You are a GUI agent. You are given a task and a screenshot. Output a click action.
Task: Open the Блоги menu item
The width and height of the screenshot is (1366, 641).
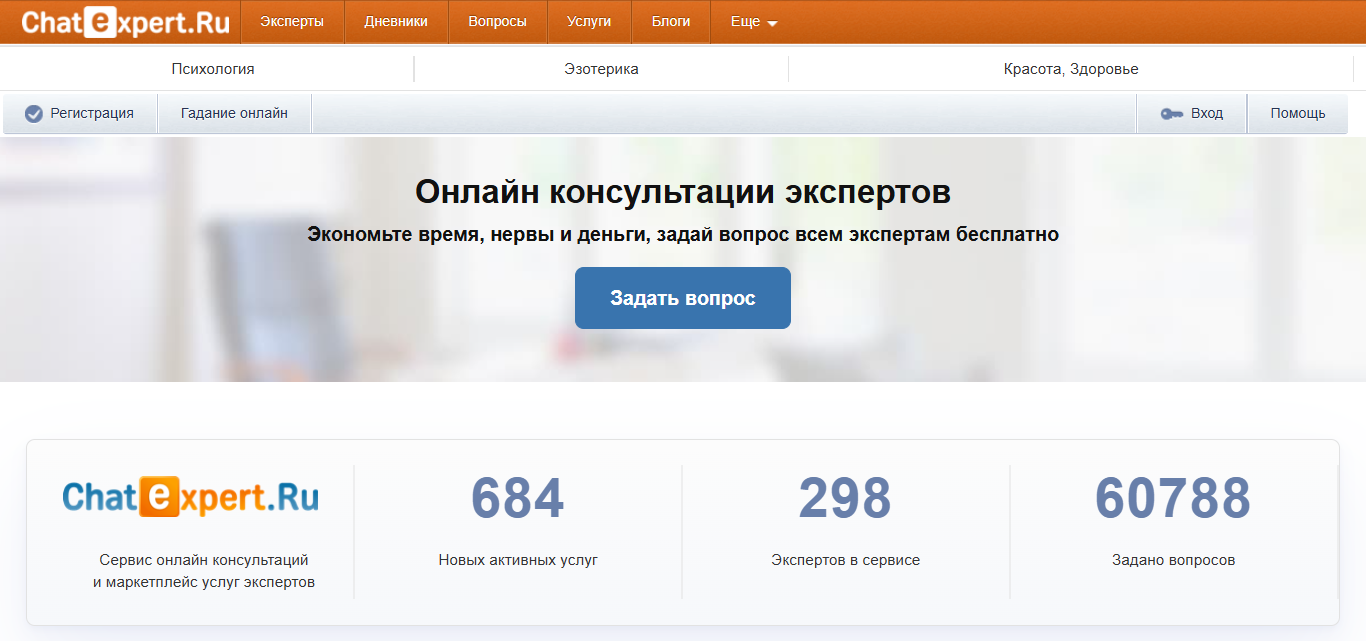pos(671,22)
